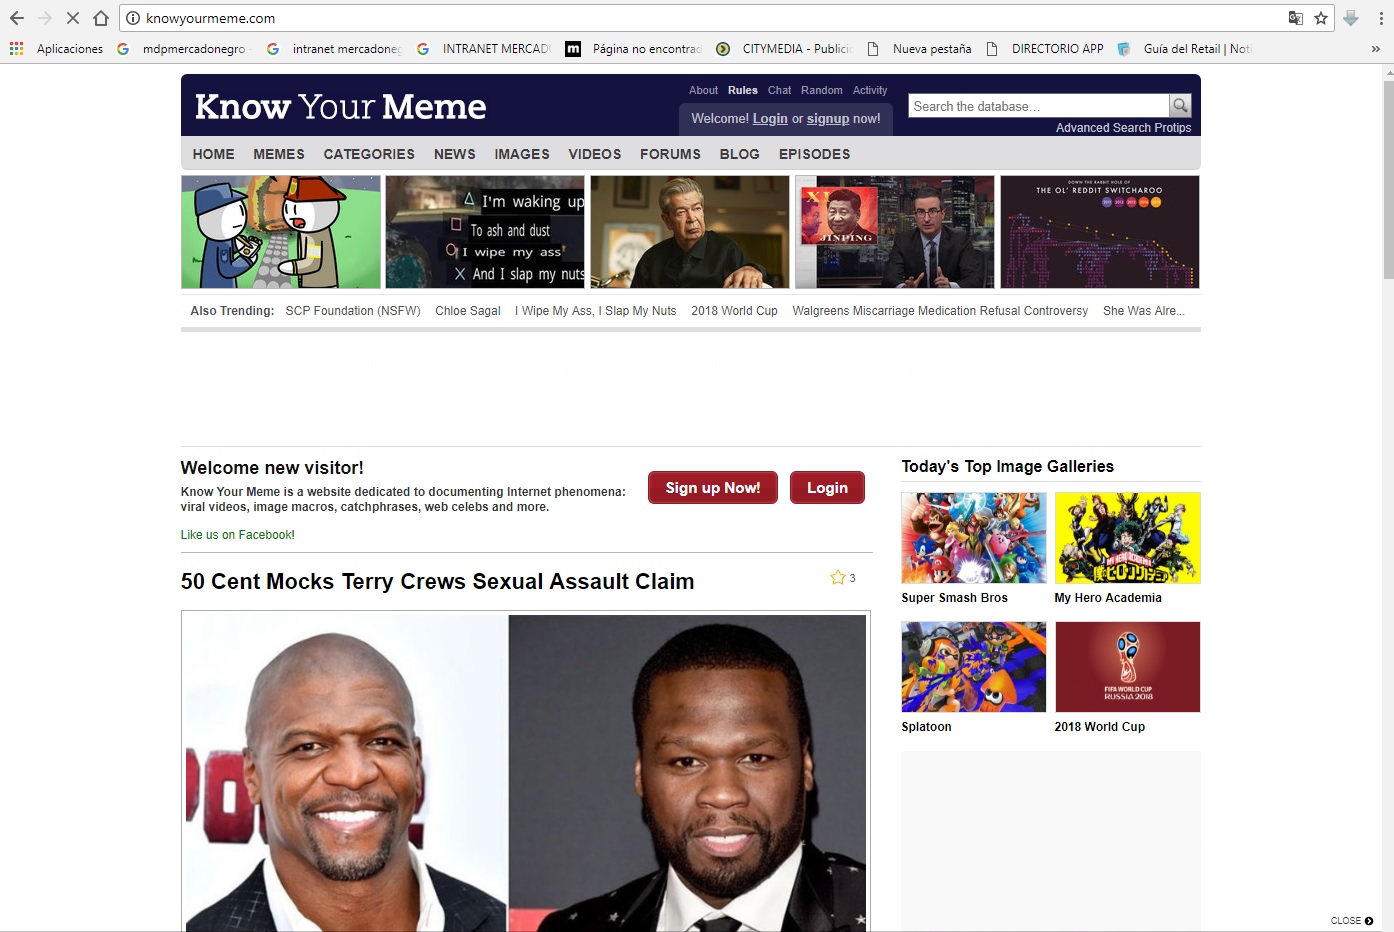Open Guía del Retail bookmark
Image resolution: width=1394 pixels, height=932 pixels.
(1184, 48)
